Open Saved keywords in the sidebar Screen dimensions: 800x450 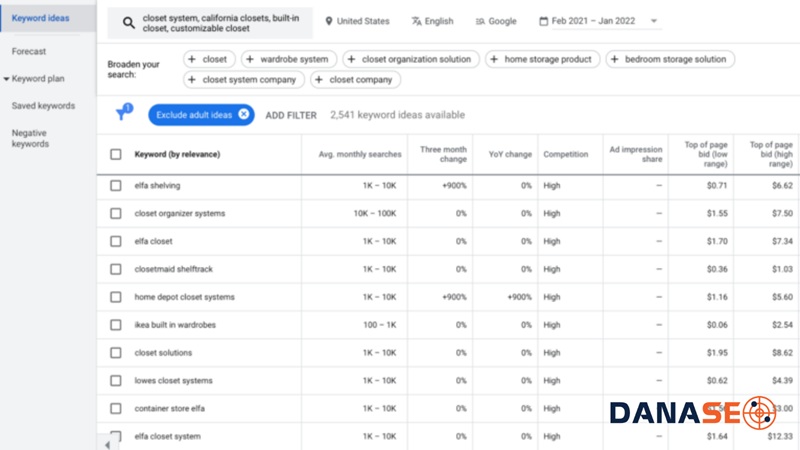pyautogui.click(x=43, y=106)
